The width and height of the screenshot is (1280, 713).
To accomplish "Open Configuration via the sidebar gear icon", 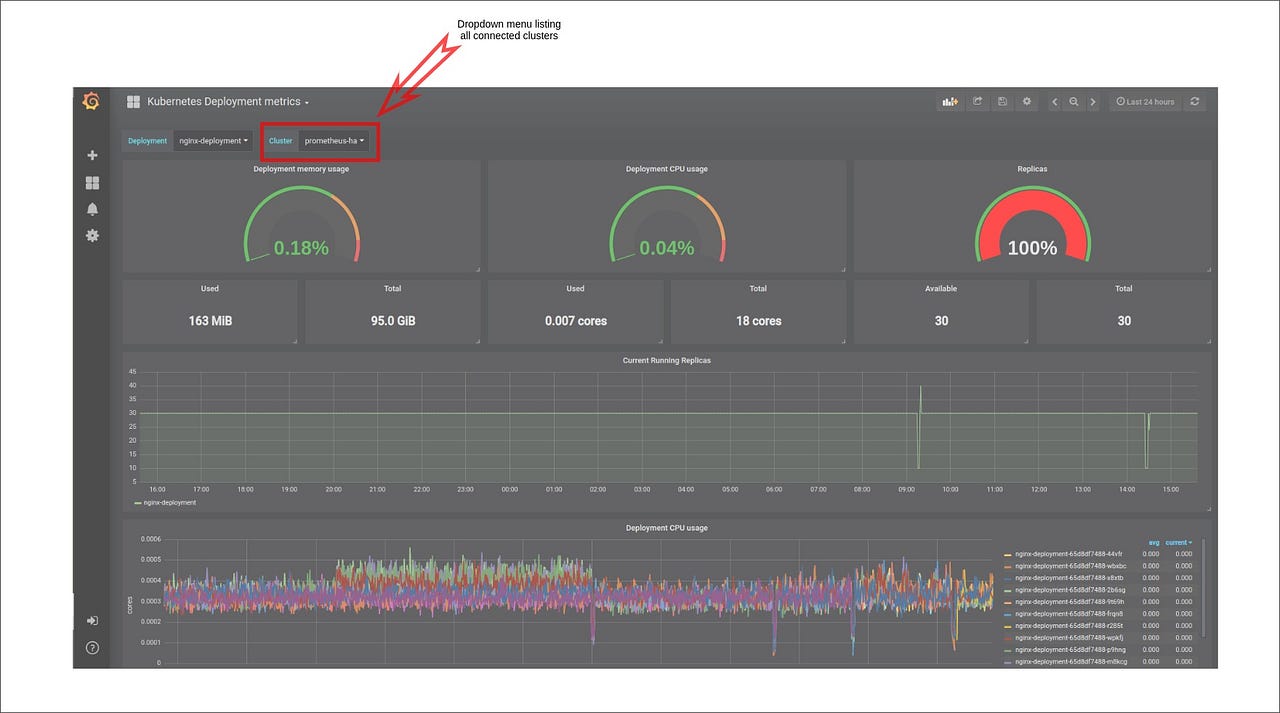I will 91,235.
